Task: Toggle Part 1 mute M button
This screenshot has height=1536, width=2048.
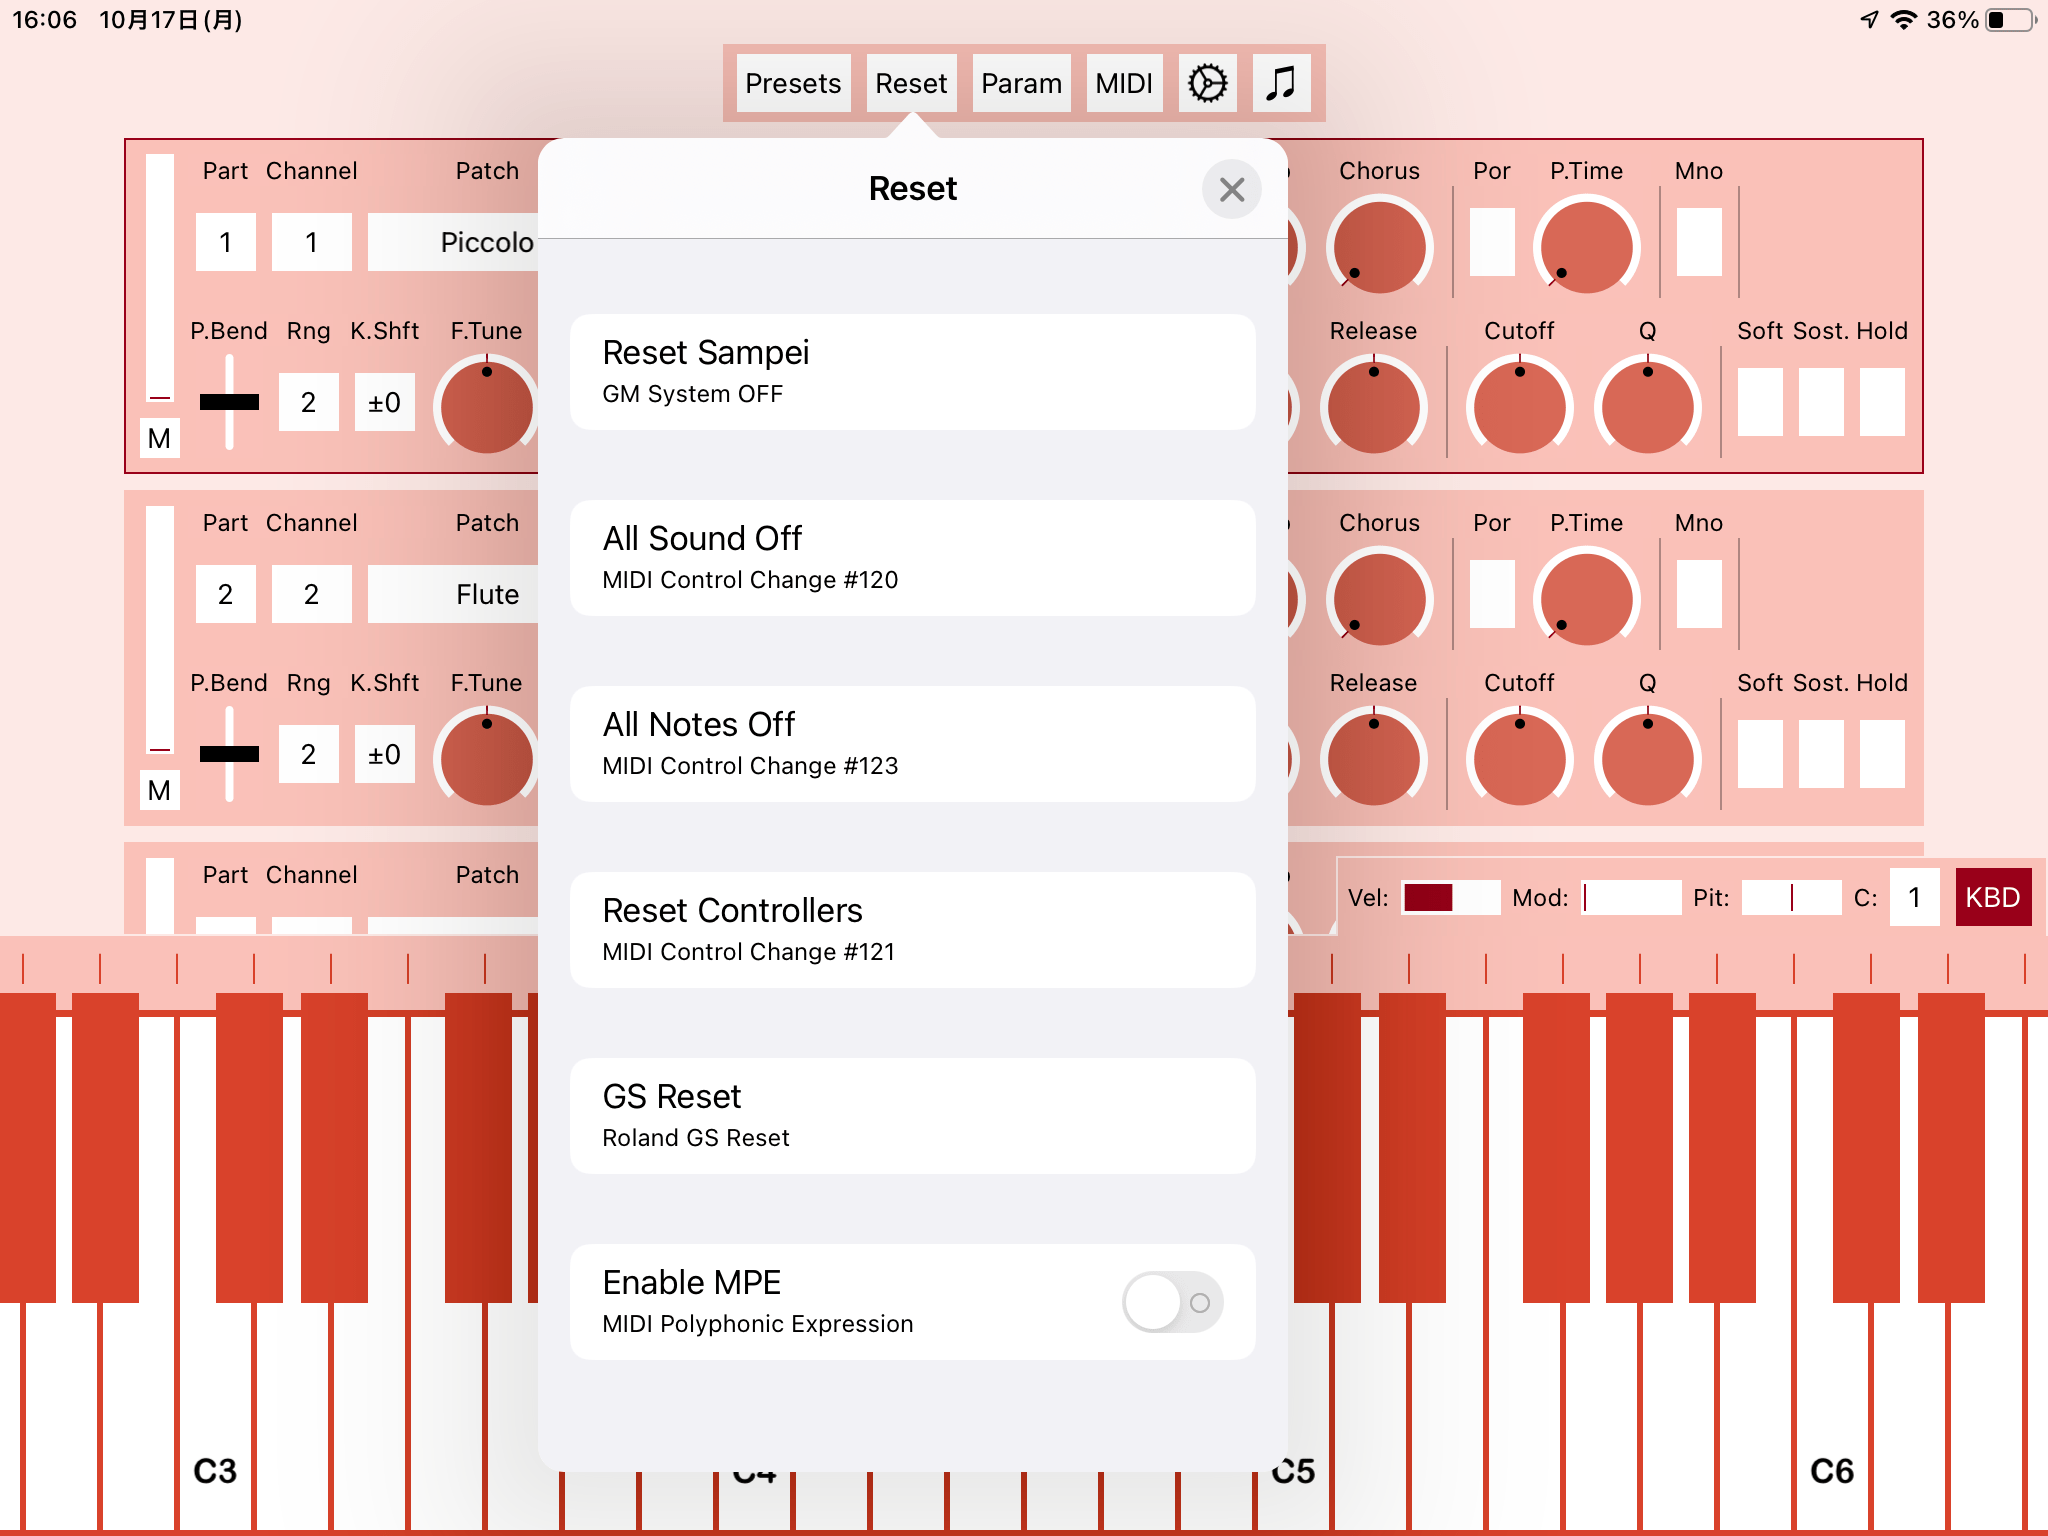Action: click(159, 438)
